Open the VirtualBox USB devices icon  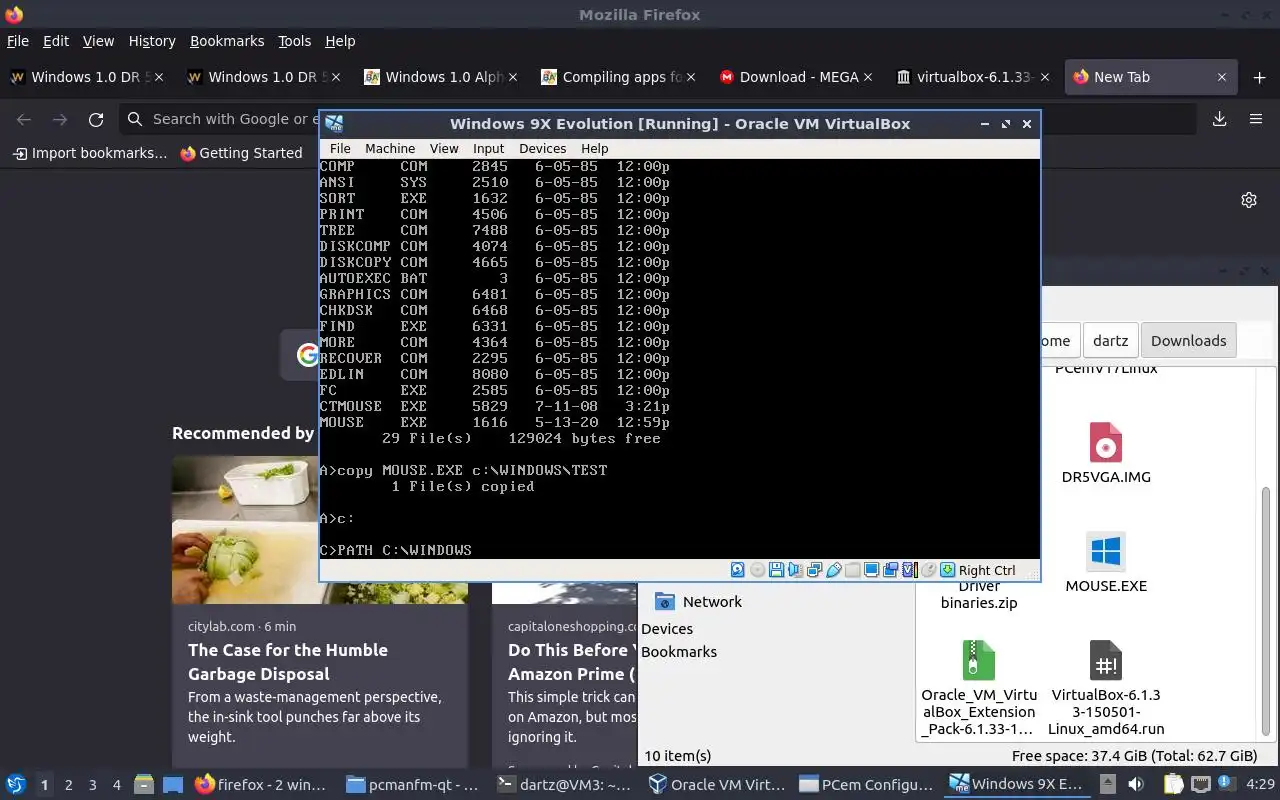[x=833, y=570]
